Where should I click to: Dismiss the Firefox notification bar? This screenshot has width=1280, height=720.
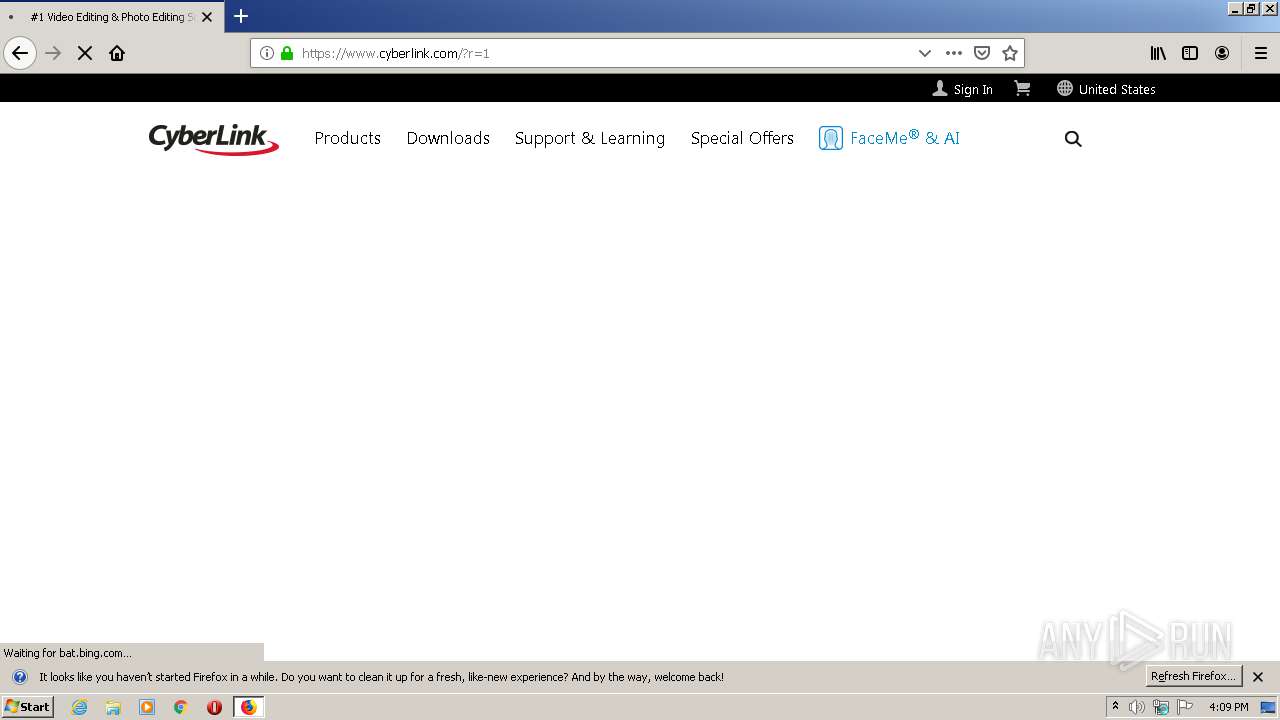(1258, 677)
